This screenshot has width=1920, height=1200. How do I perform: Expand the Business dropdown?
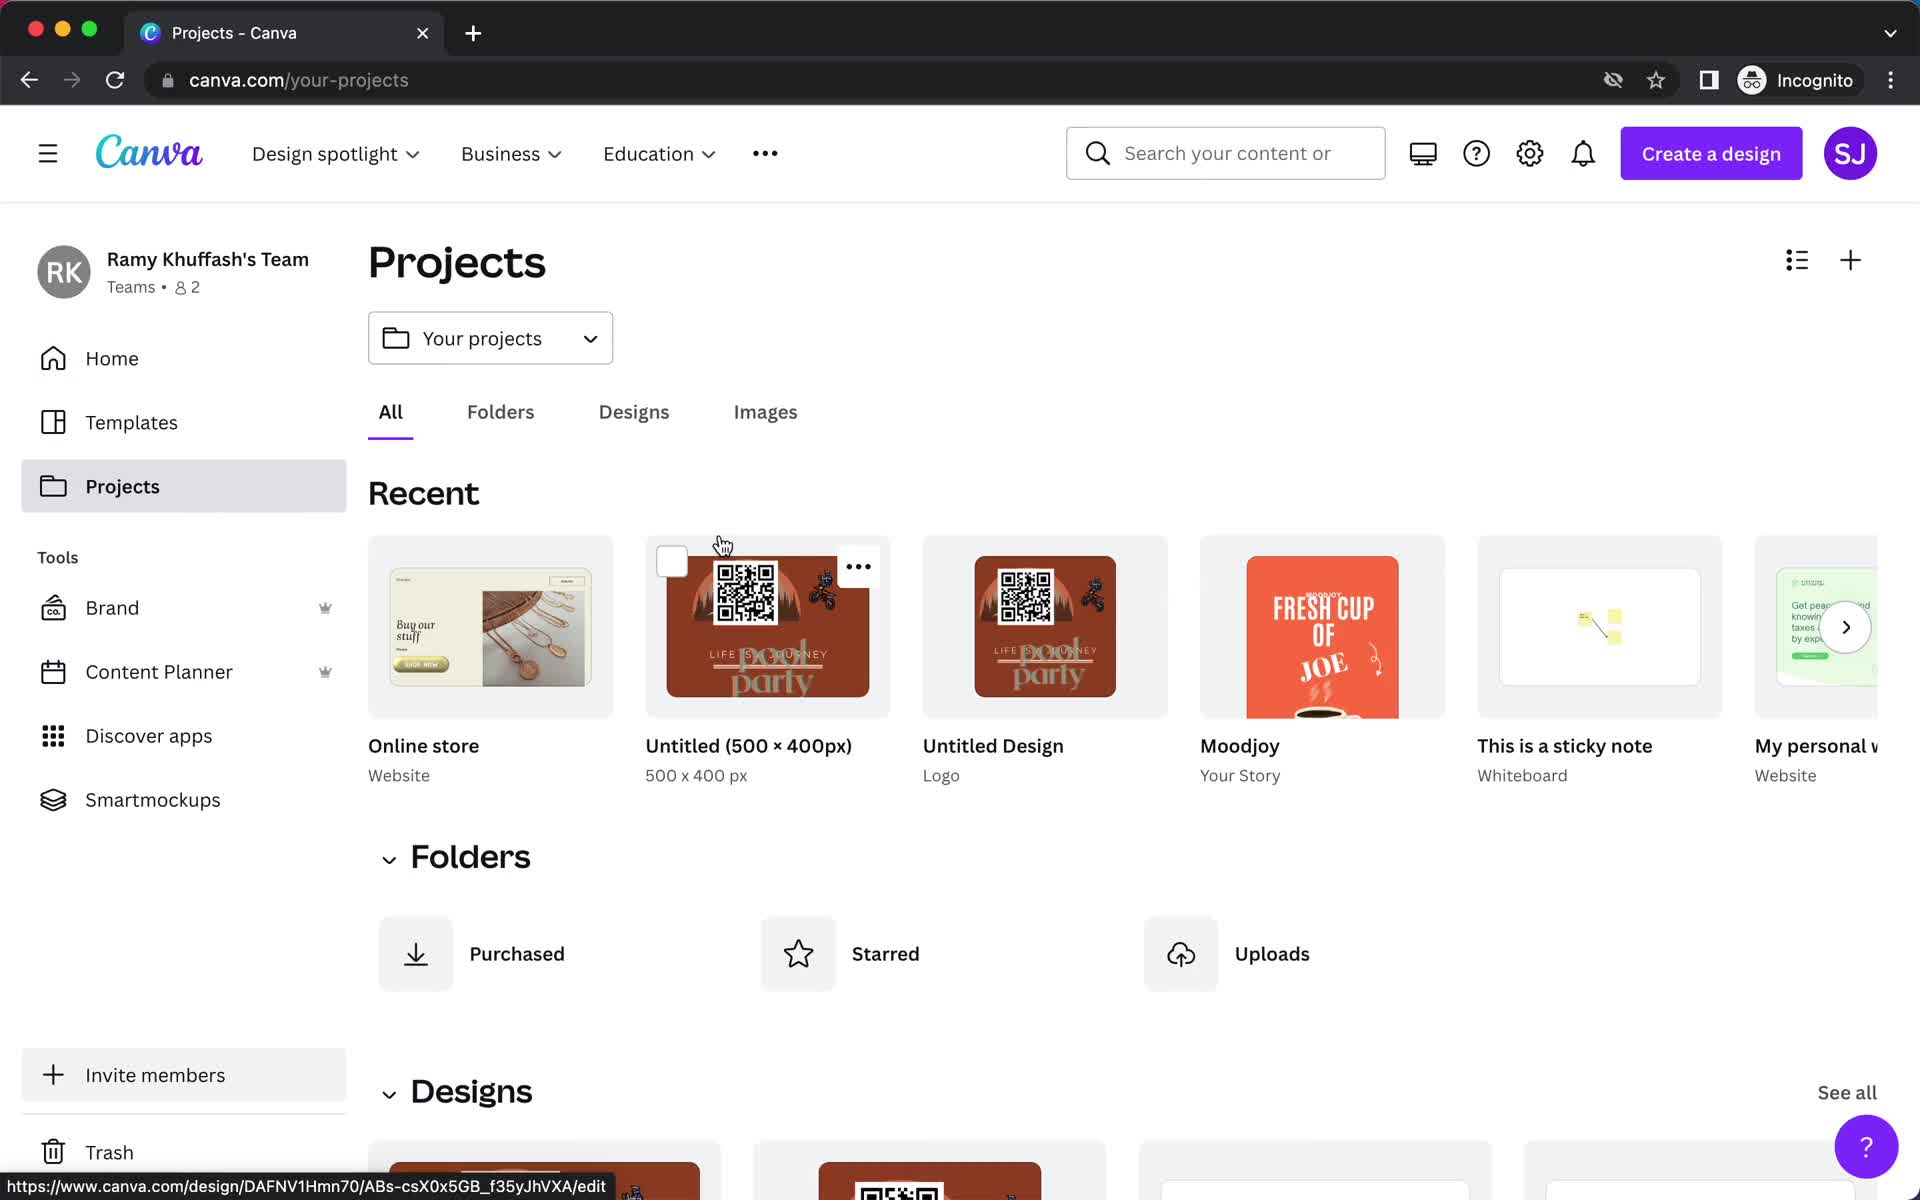click(511, 154)
